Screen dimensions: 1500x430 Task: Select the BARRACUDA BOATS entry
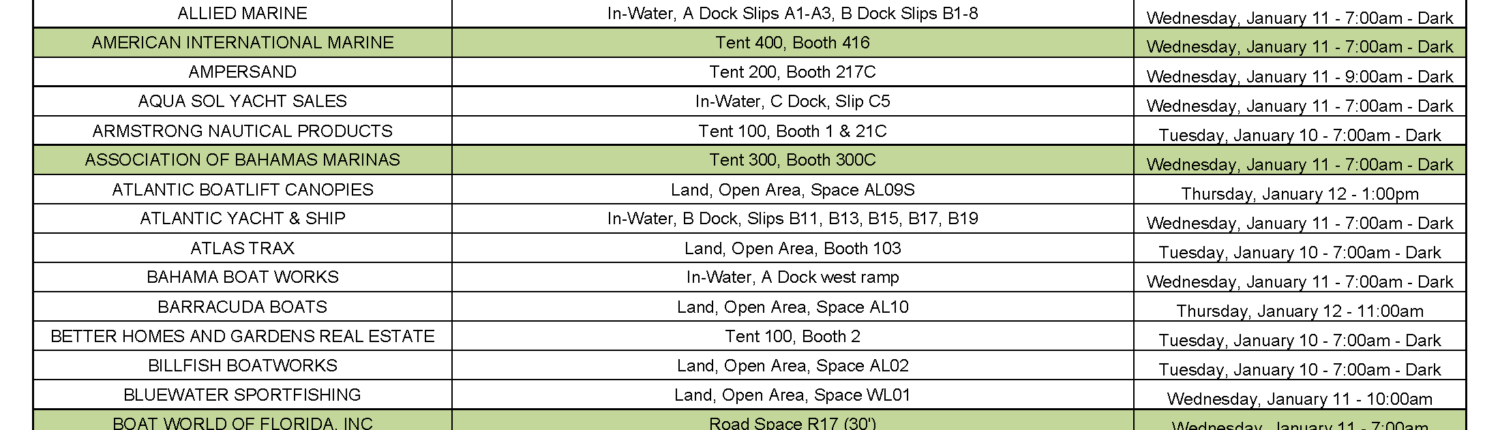tap(242, 307)
